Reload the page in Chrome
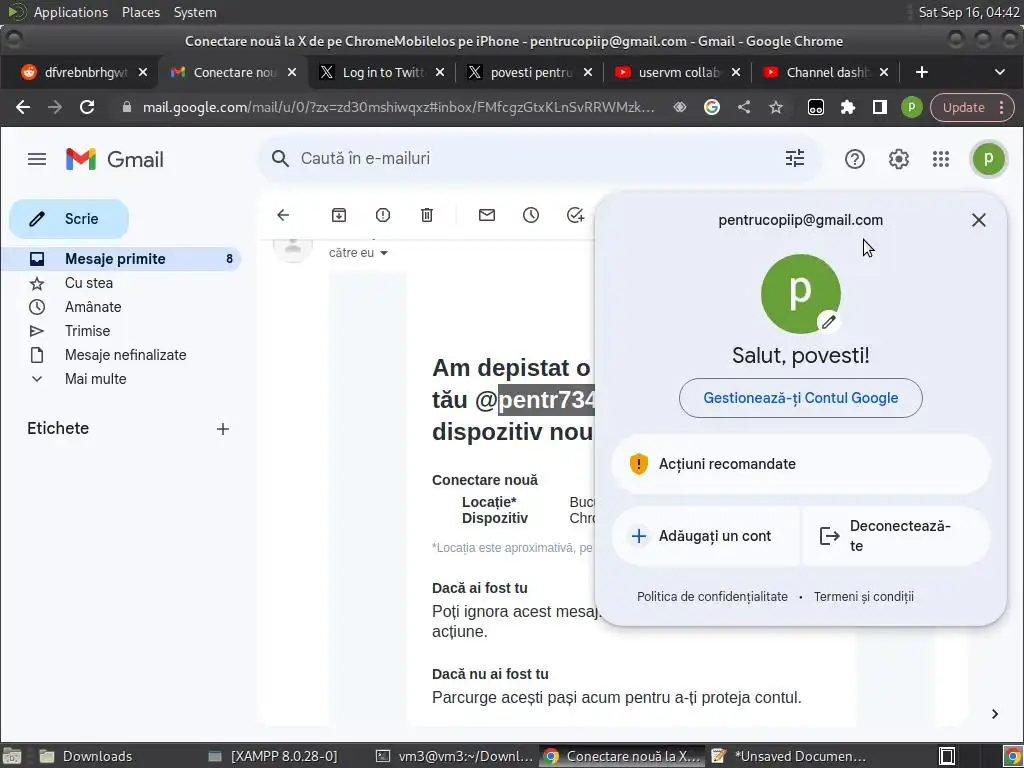The image size is (1024, 768). [87, 107]
